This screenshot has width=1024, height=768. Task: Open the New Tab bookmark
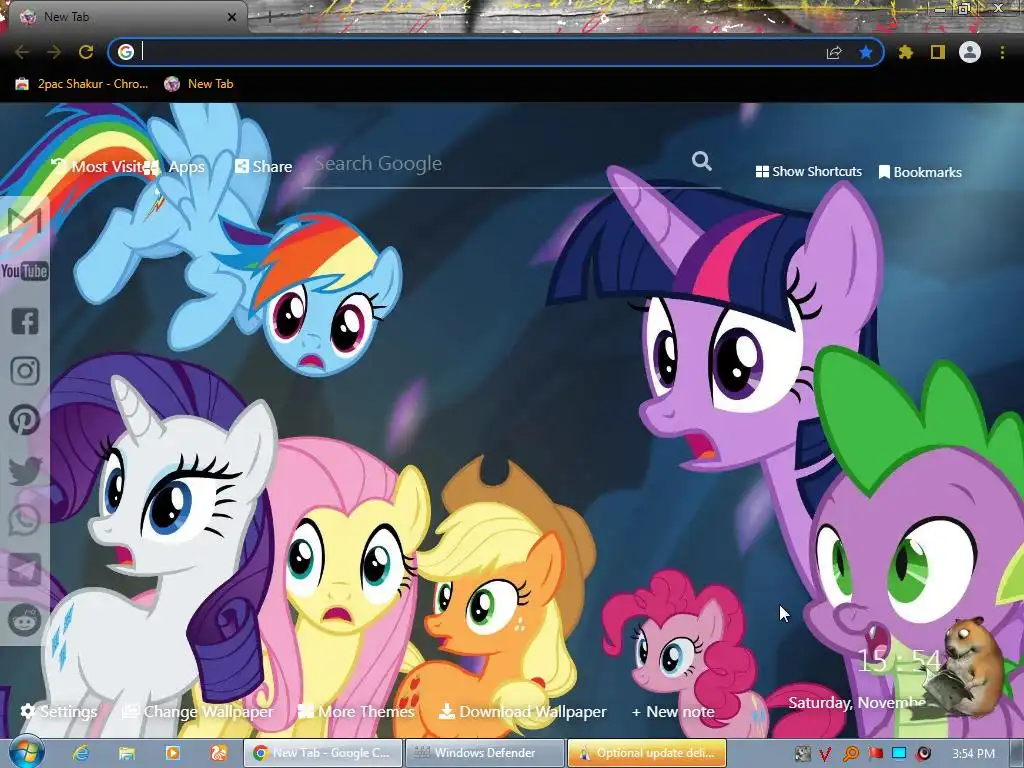click(199, 84)
